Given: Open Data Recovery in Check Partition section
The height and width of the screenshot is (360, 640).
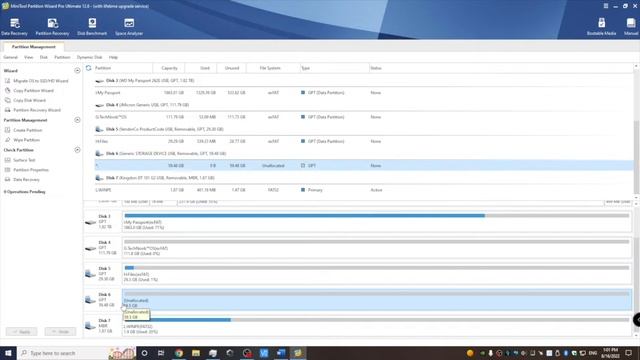Looking at the screenshot, I should click(x=22, y=180).
